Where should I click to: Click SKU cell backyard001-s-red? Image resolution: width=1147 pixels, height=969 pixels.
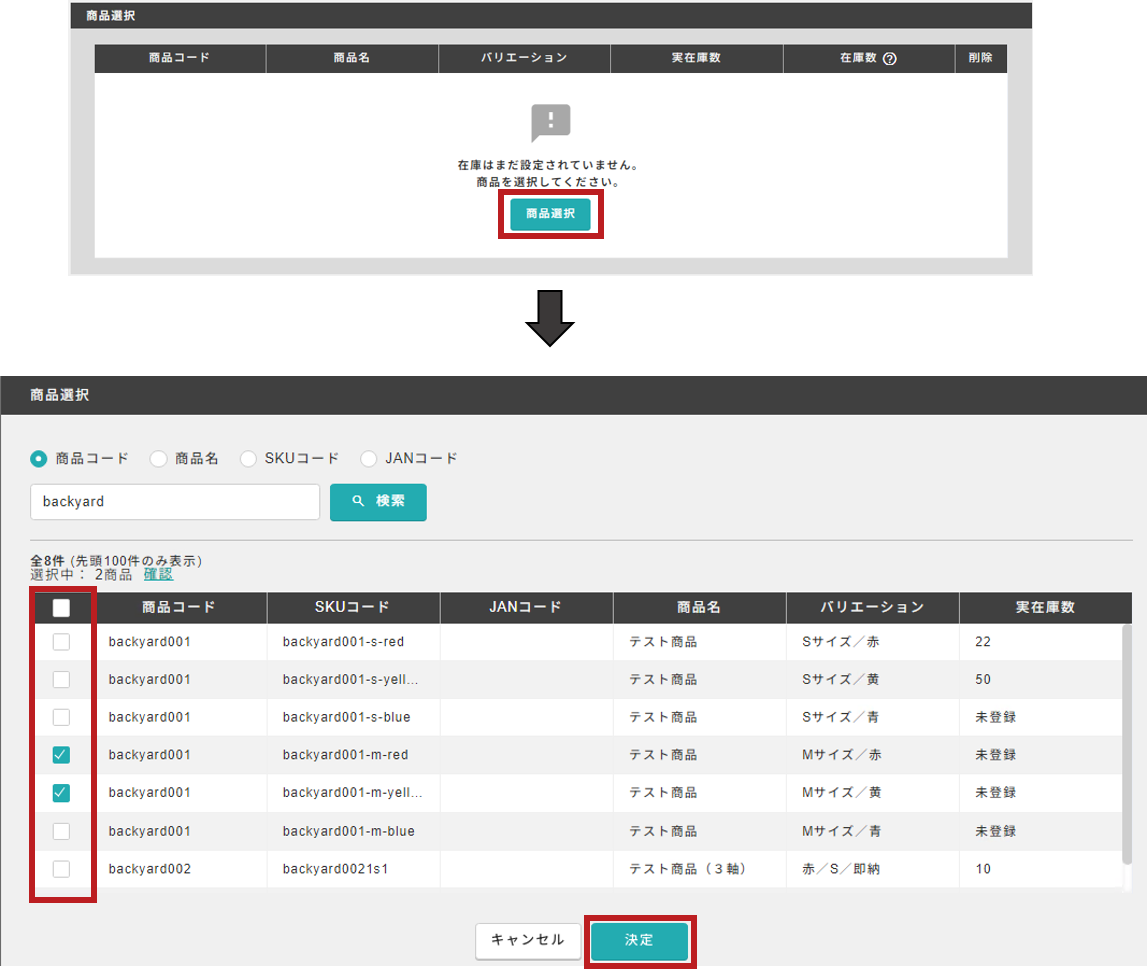pyautogui.click(x=343, y=642)
